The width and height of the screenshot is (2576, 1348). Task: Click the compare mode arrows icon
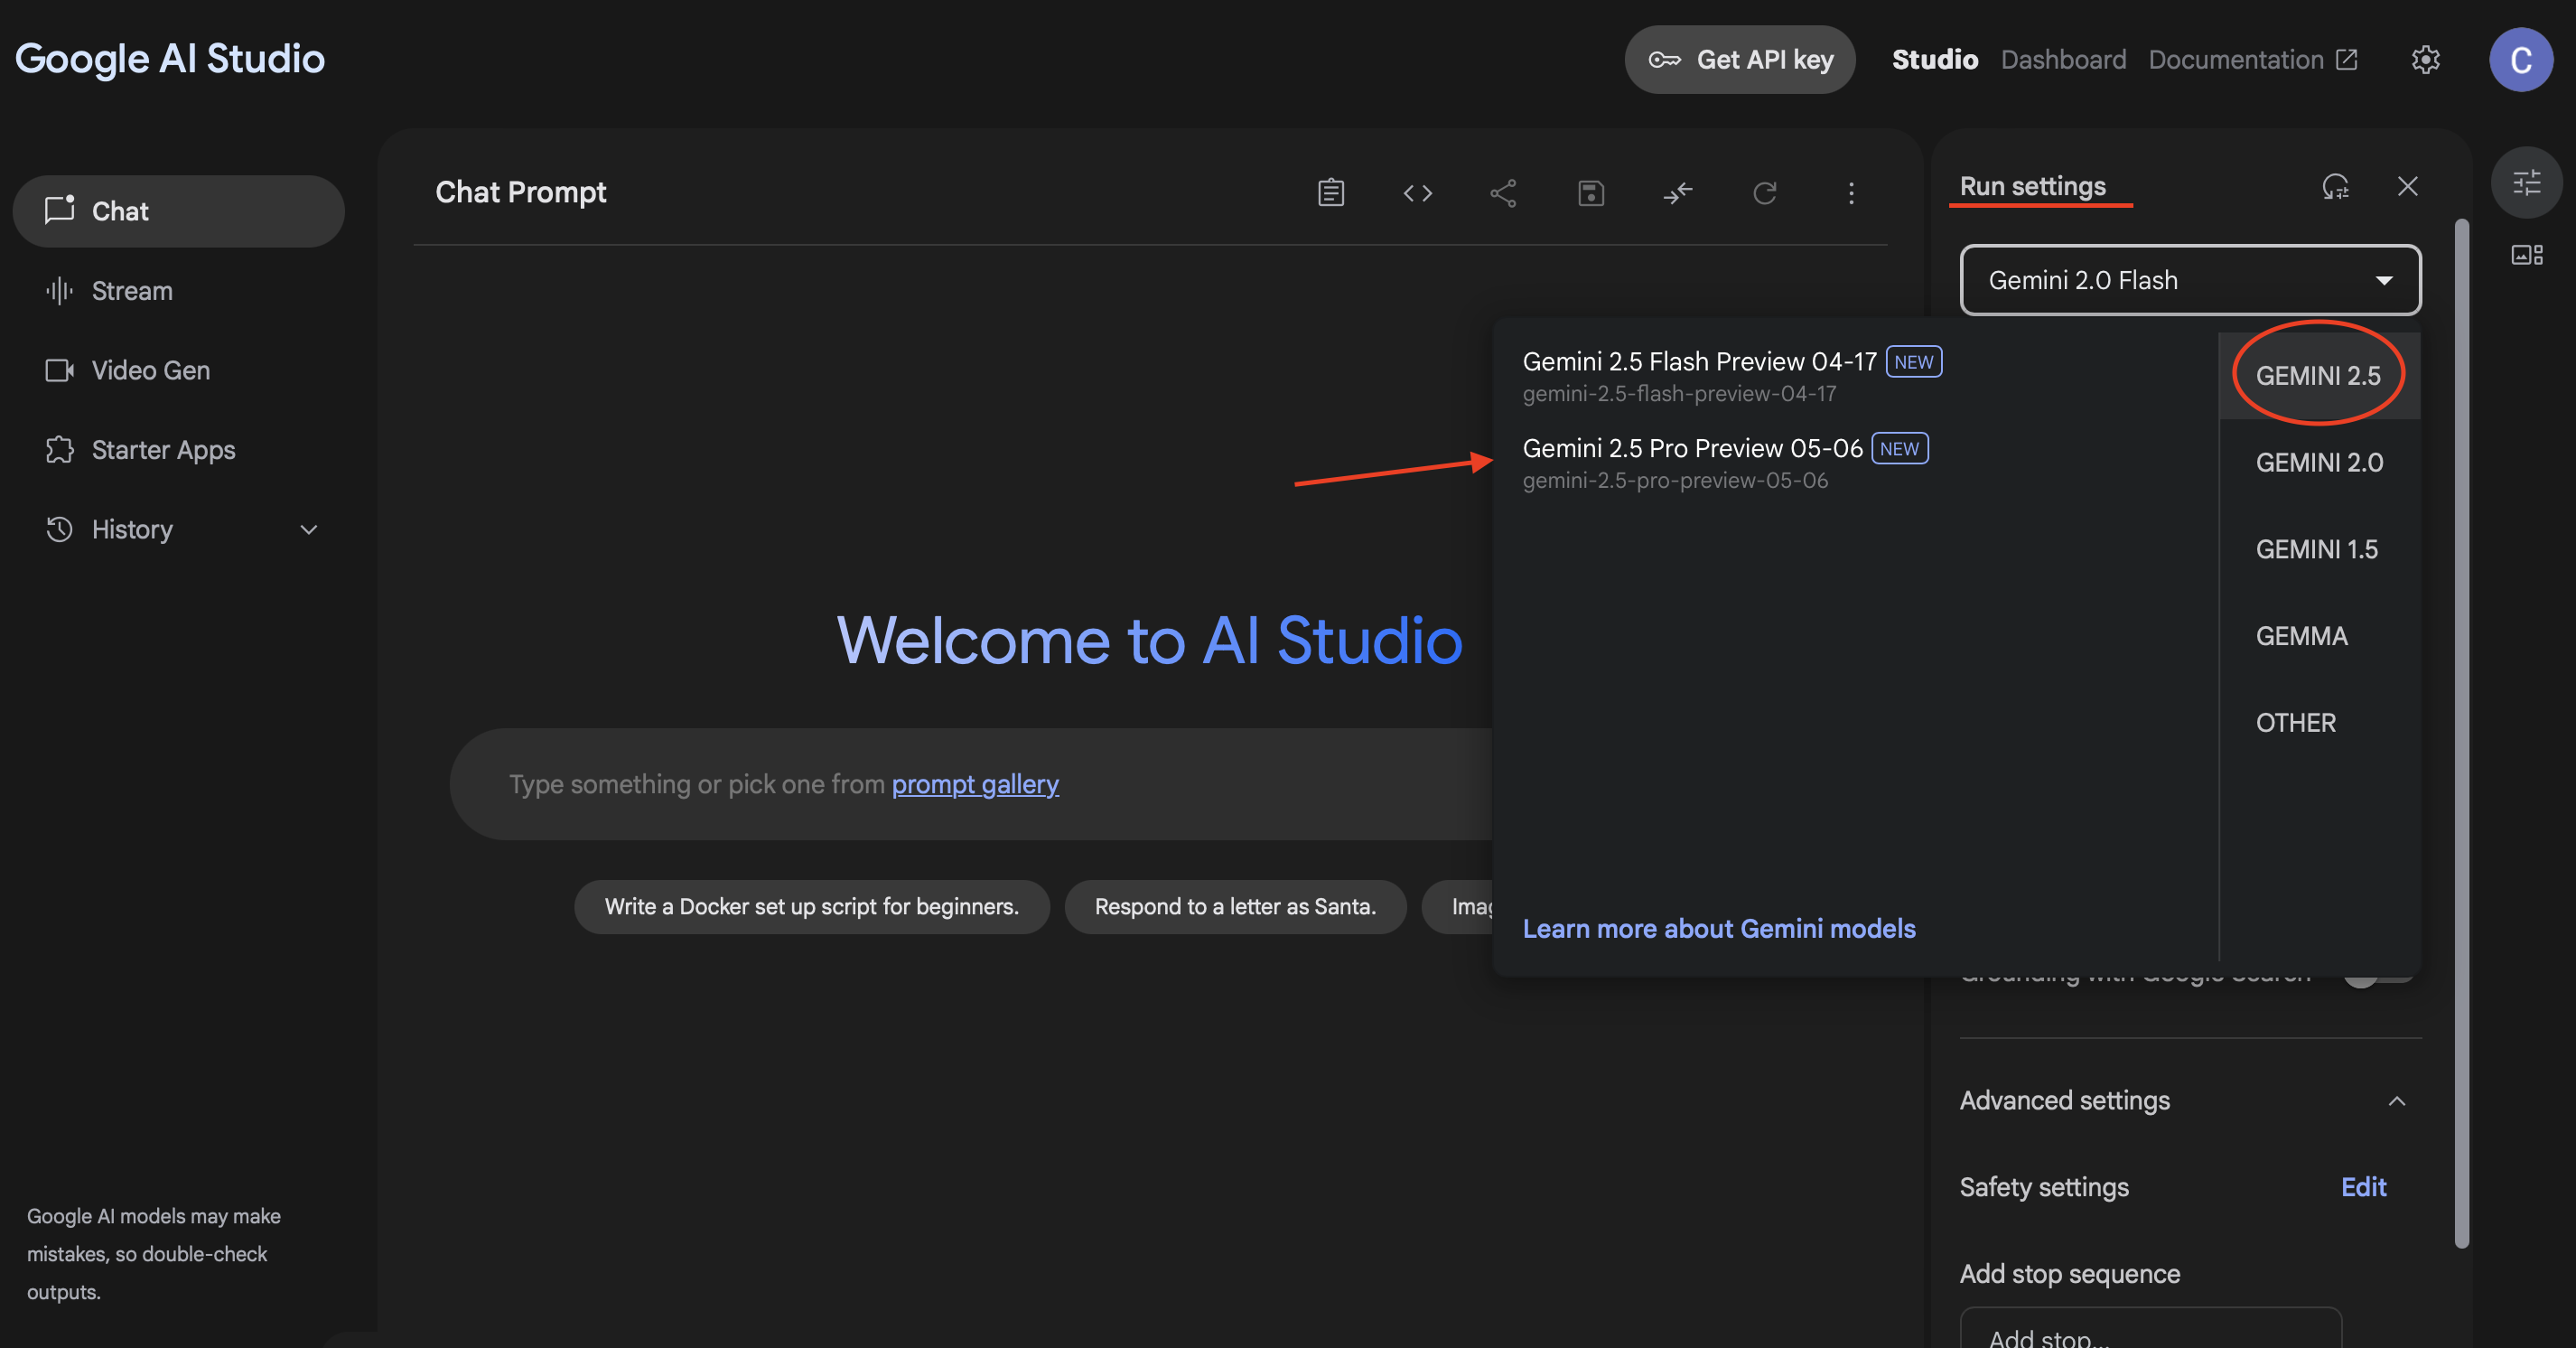[x=1677, y=192]
